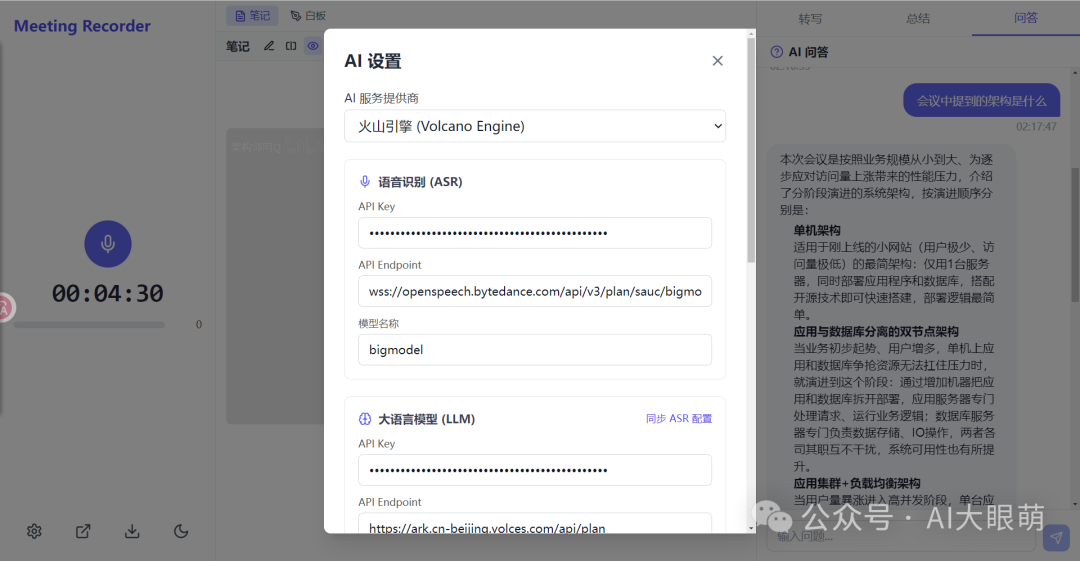Click the 00:04:30 timer display

coord(107,294)
